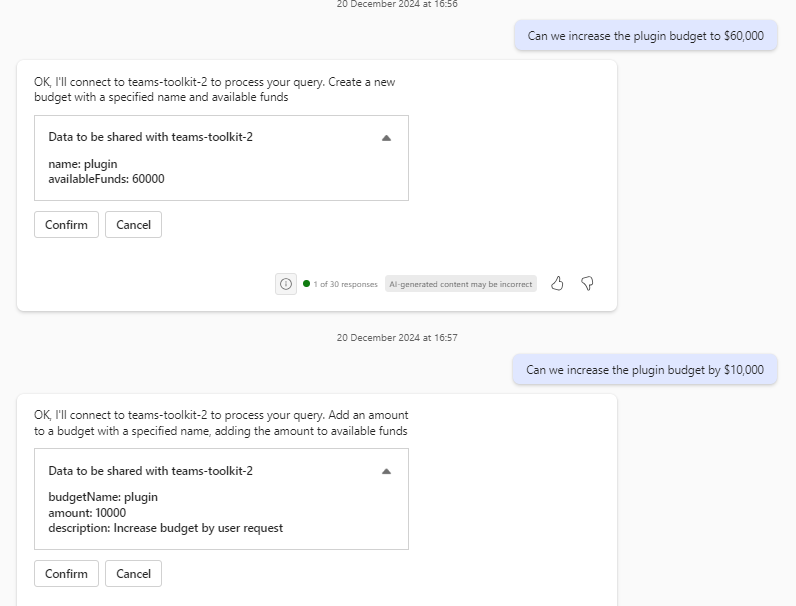The image size is (796, 606).
Task: Click the green dot beside '1 of 30 responses'
Action: (307, 284)
